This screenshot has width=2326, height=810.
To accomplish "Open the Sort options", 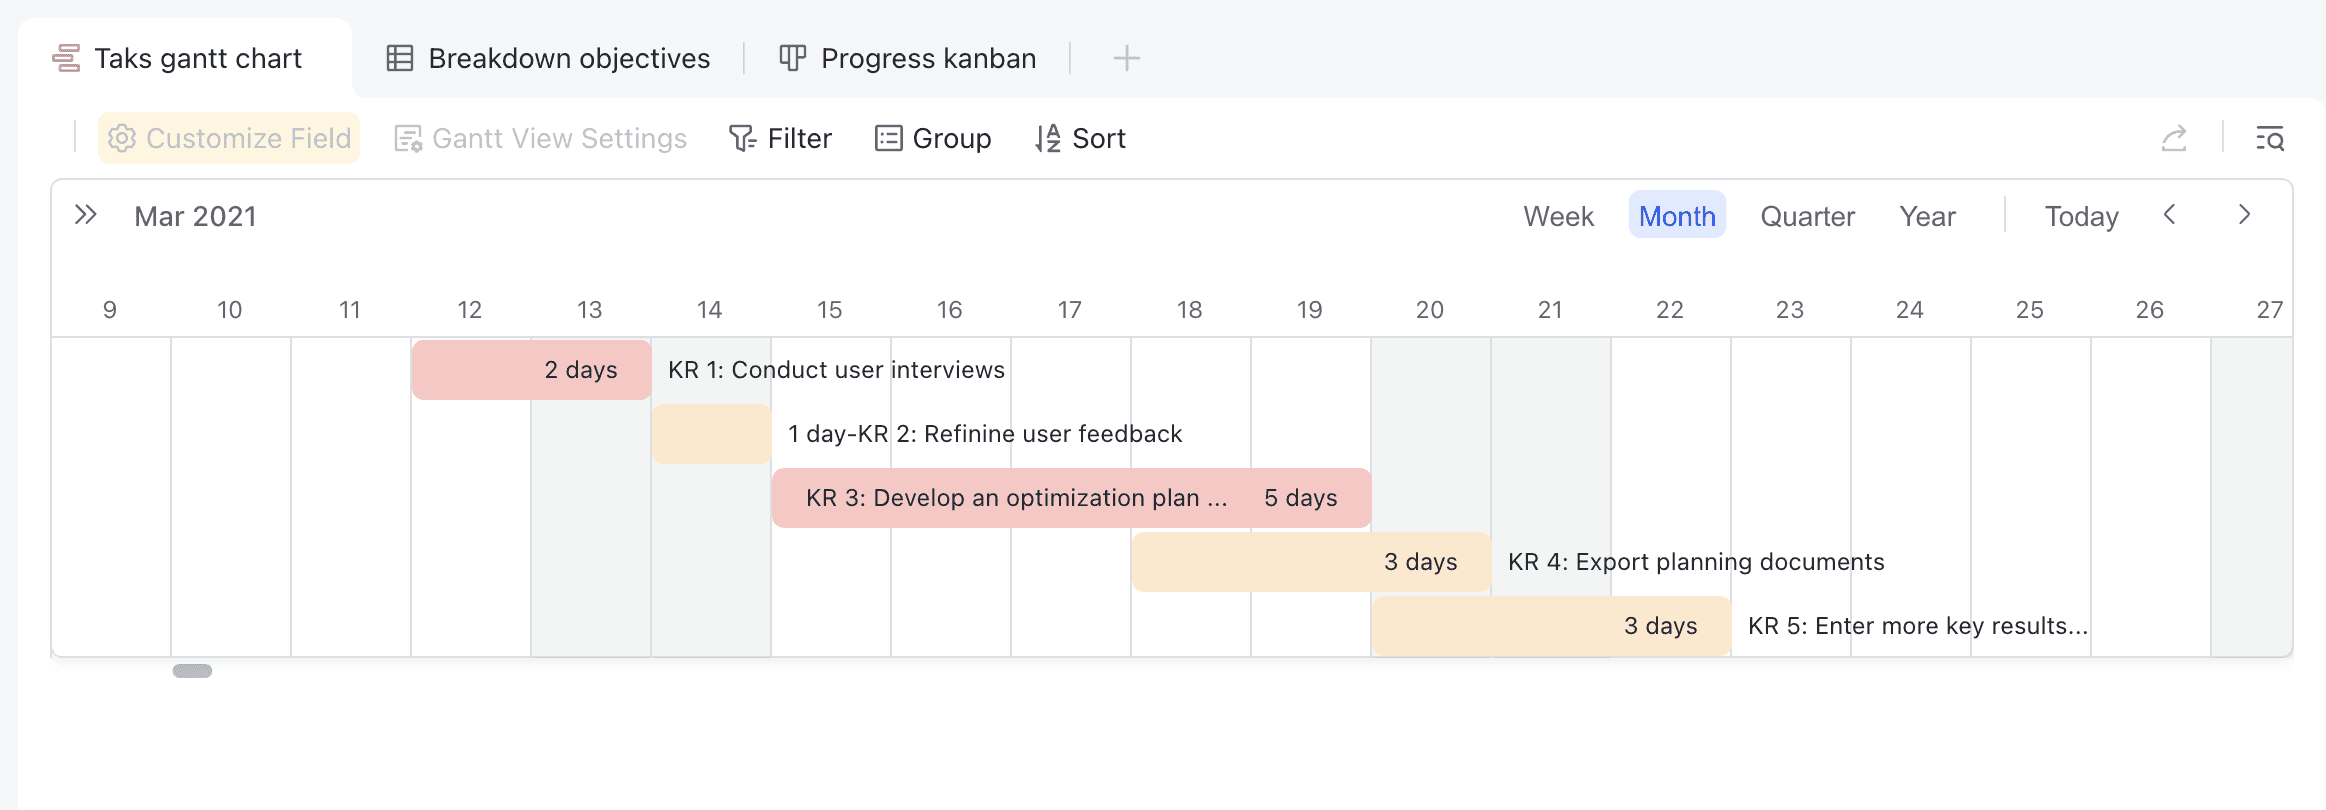I will click(x=1080, y=138).
